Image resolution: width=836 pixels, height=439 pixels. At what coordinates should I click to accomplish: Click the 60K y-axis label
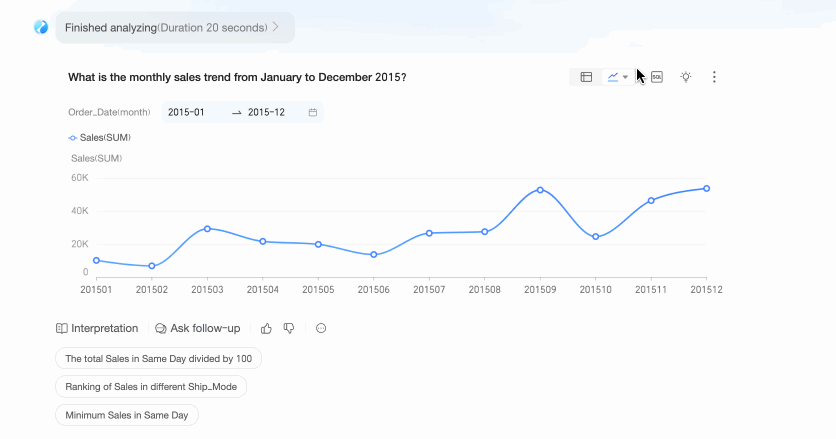click(80, 178)
